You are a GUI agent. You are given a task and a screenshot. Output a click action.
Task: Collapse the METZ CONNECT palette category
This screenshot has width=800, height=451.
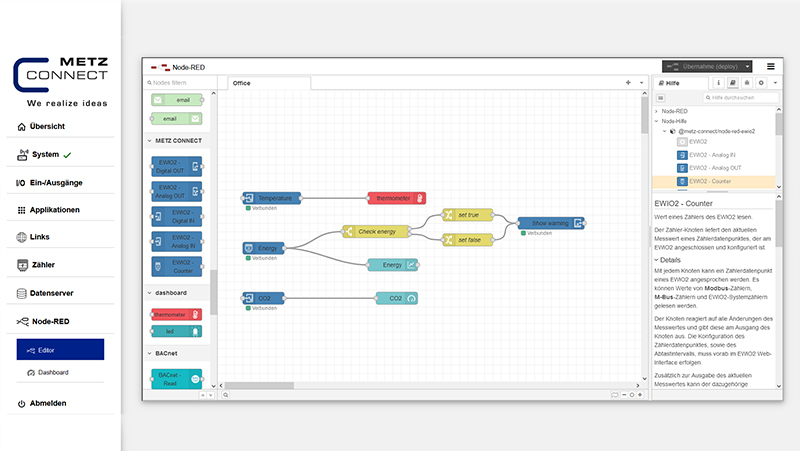pyautogui.click(x=180, y=141)
